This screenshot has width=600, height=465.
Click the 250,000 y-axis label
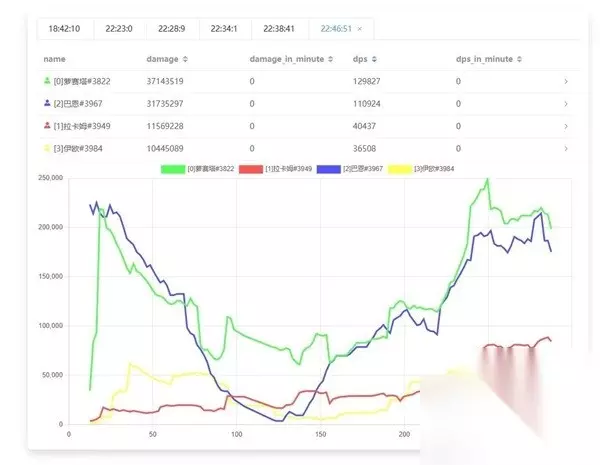[51, 178]
